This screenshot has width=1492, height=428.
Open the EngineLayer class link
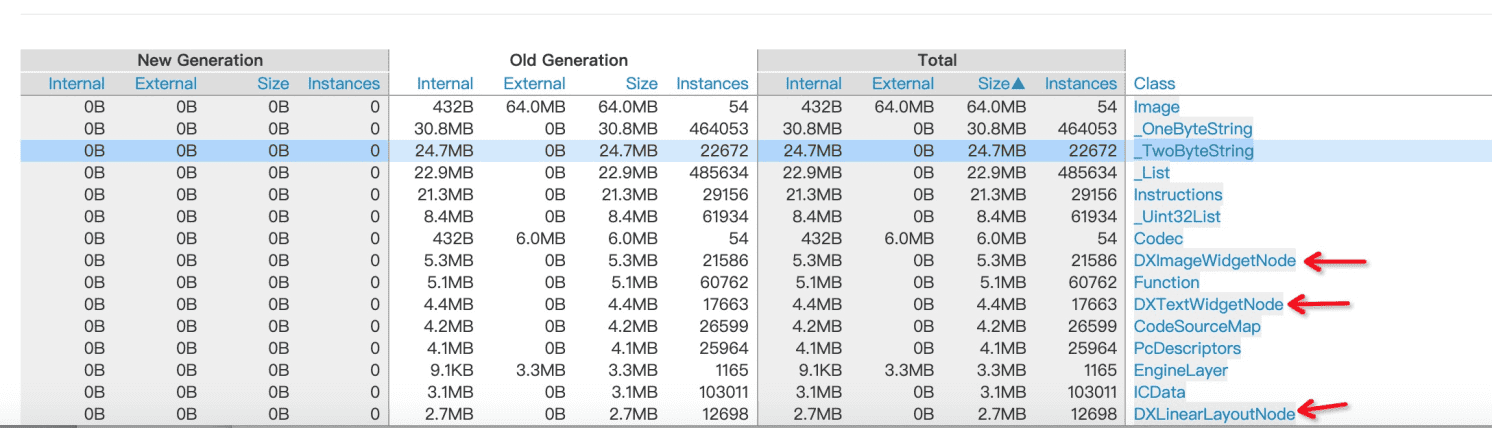(1180, 371)
